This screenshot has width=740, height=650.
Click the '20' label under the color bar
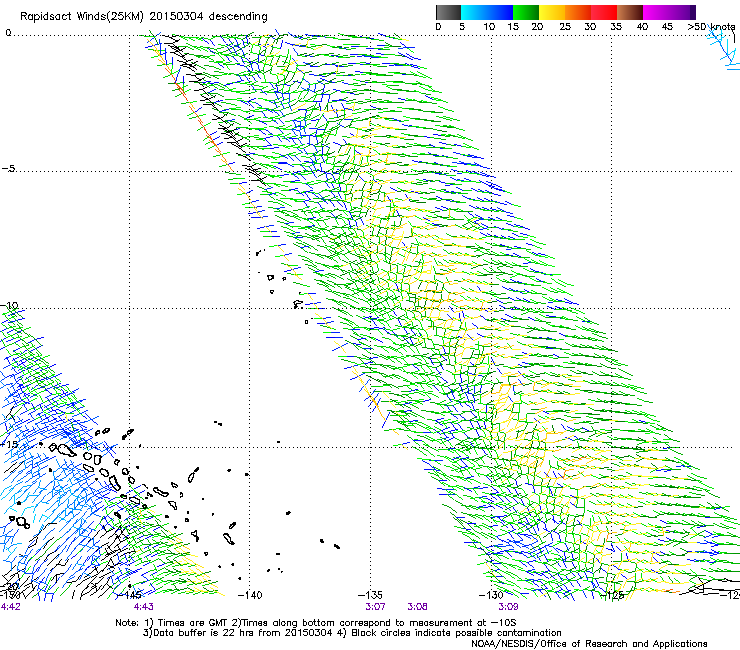[x=537, y=27]
